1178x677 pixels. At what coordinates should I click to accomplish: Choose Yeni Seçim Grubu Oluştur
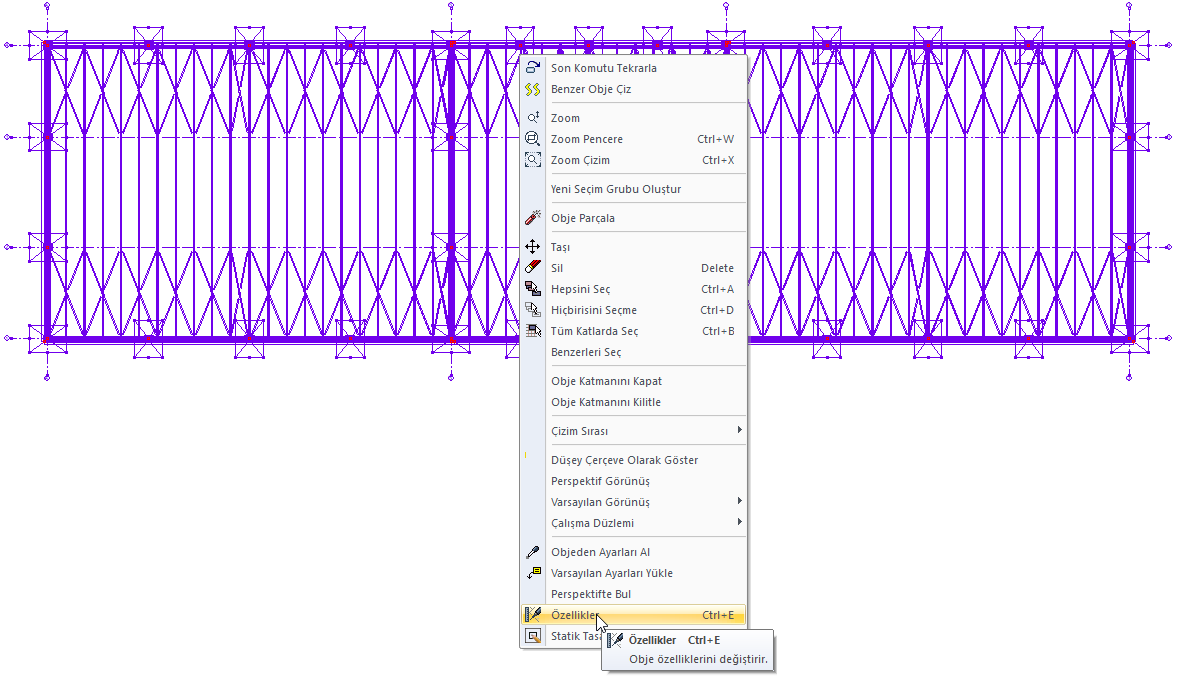633,189
